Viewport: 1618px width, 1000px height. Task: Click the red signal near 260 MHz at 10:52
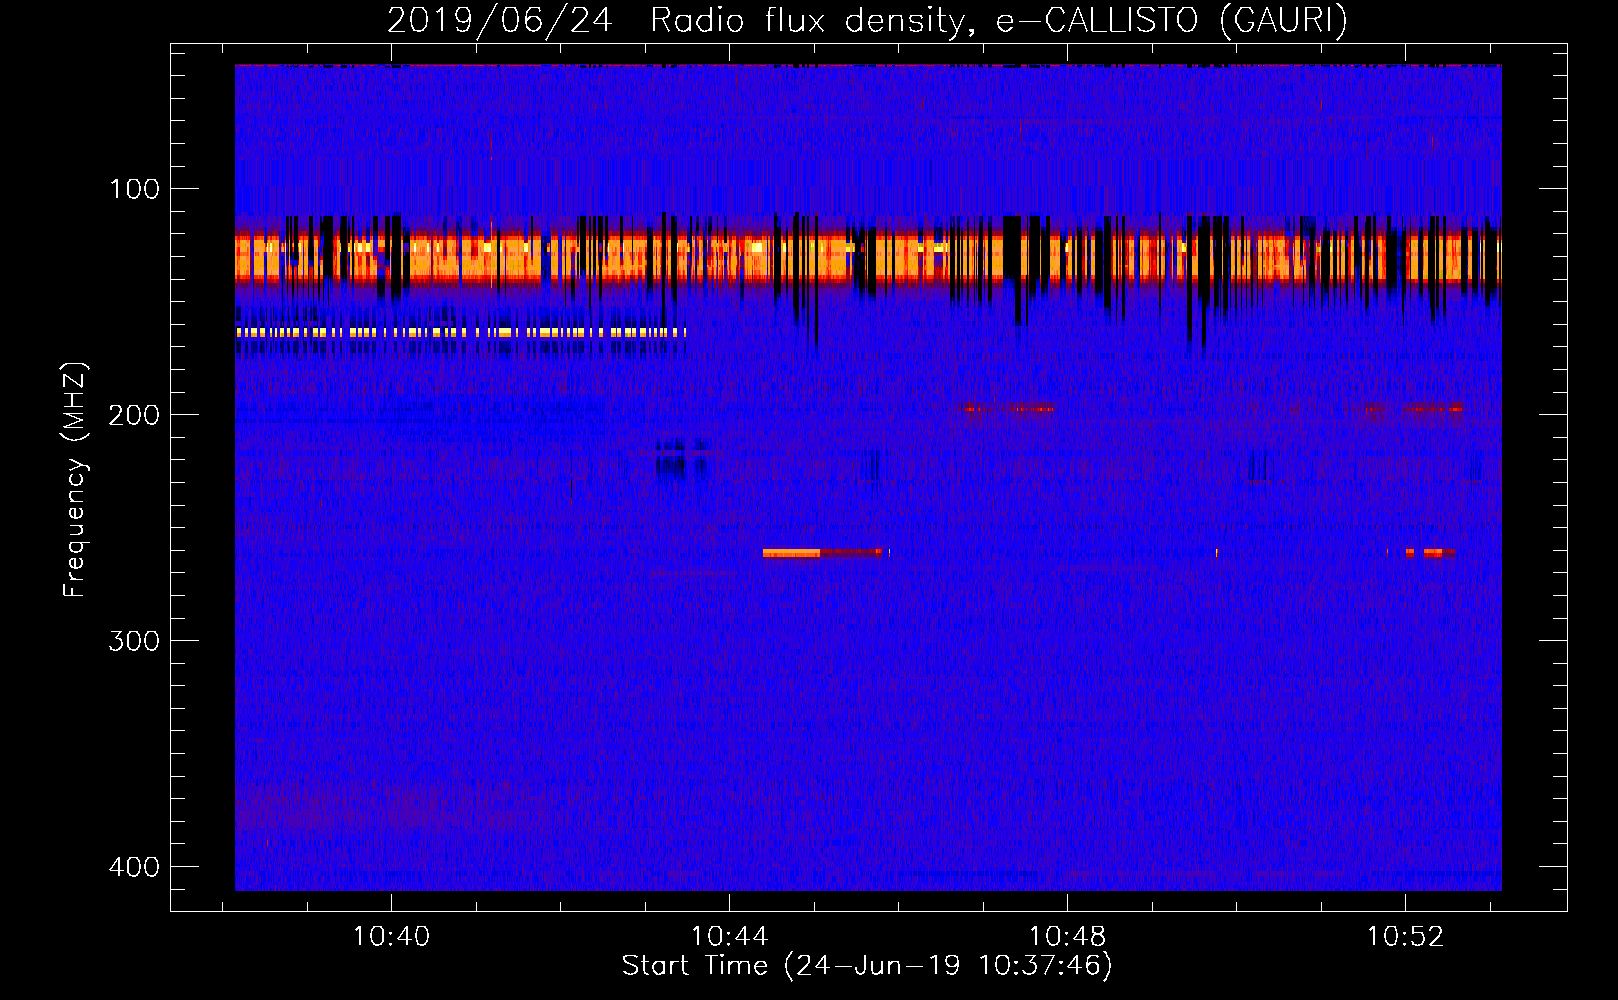click(x=1430, y=552)
